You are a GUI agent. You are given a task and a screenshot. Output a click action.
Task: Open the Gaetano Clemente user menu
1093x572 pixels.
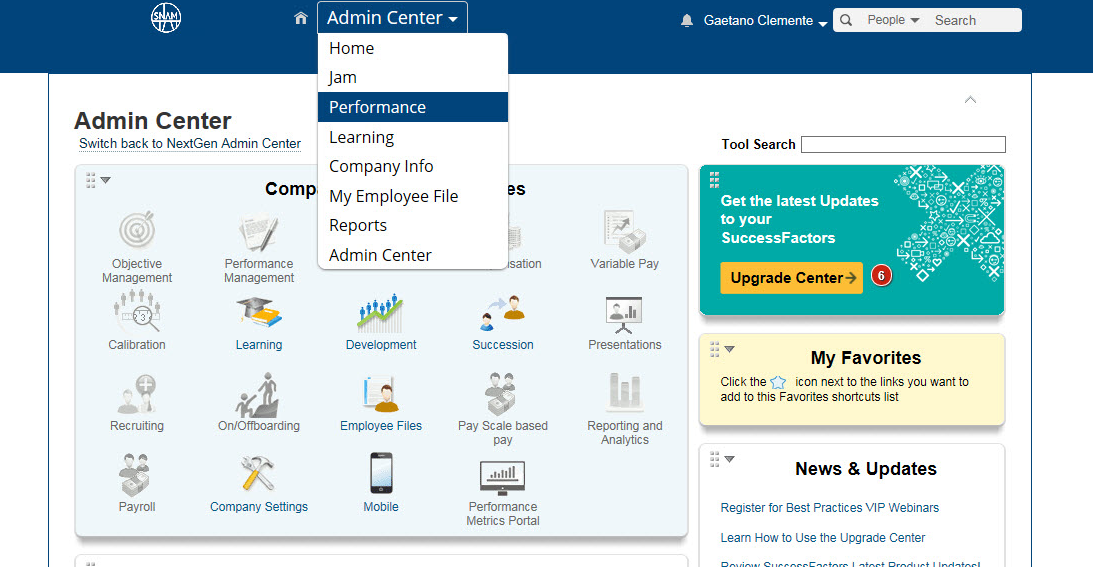click(765, 21)
